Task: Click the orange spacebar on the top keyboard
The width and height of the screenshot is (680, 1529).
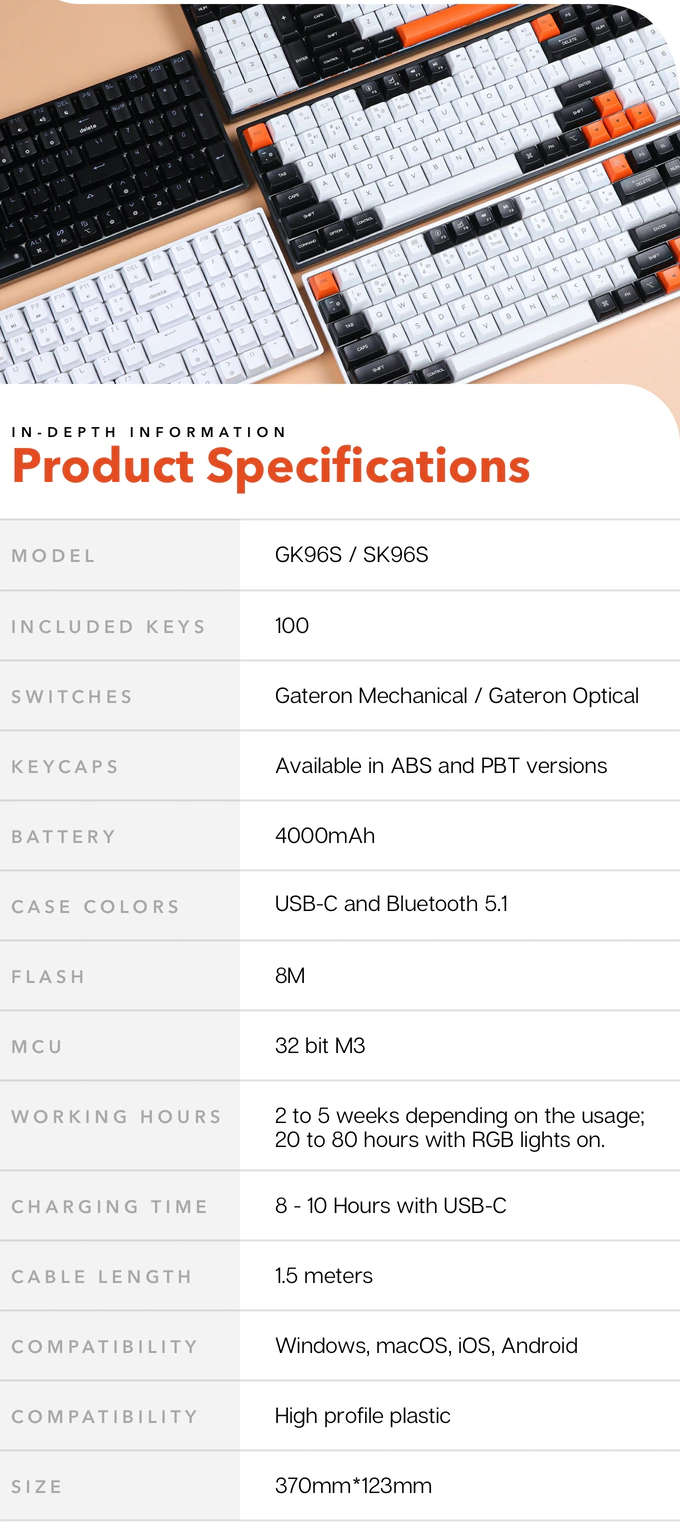Action: [x=450, y=25]
